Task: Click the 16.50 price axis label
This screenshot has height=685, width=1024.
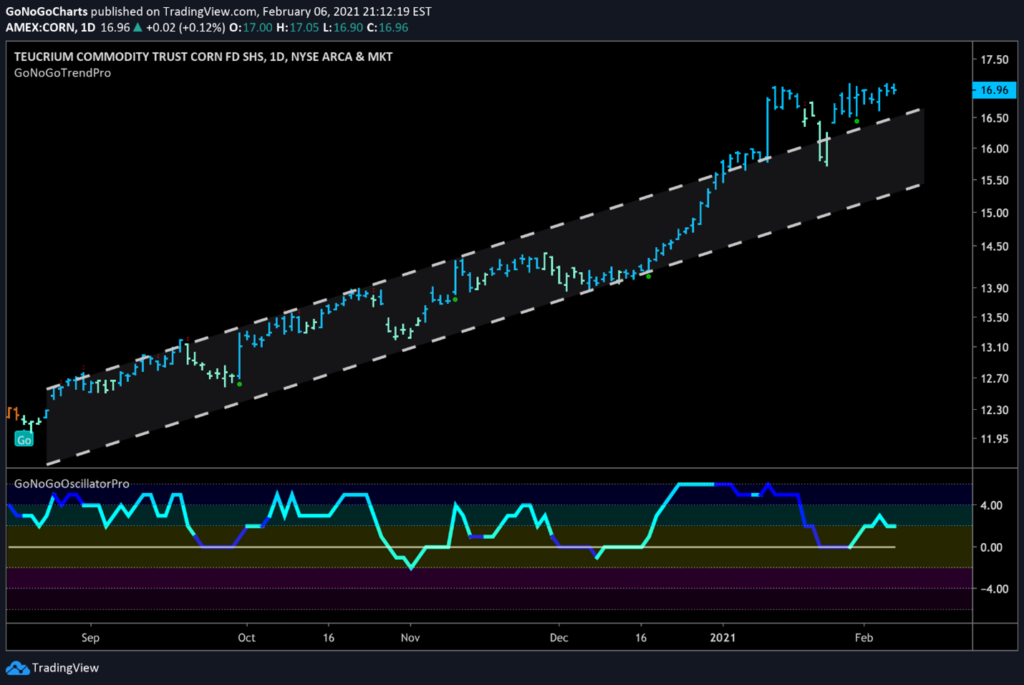Action: (994, 118)
